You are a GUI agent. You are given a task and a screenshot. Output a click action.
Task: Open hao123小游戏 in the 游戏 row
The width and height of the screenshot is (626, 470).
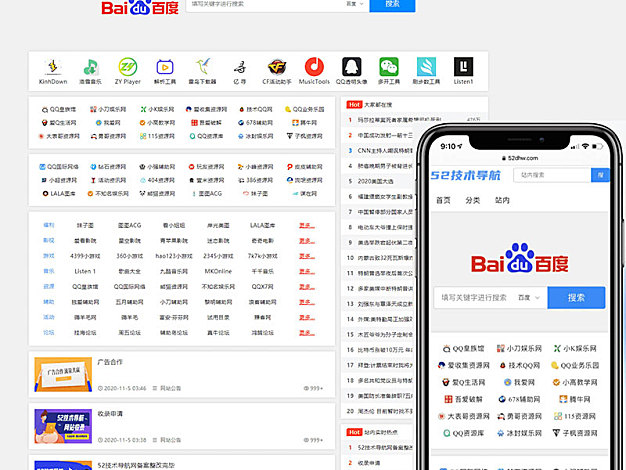(174, 256)
